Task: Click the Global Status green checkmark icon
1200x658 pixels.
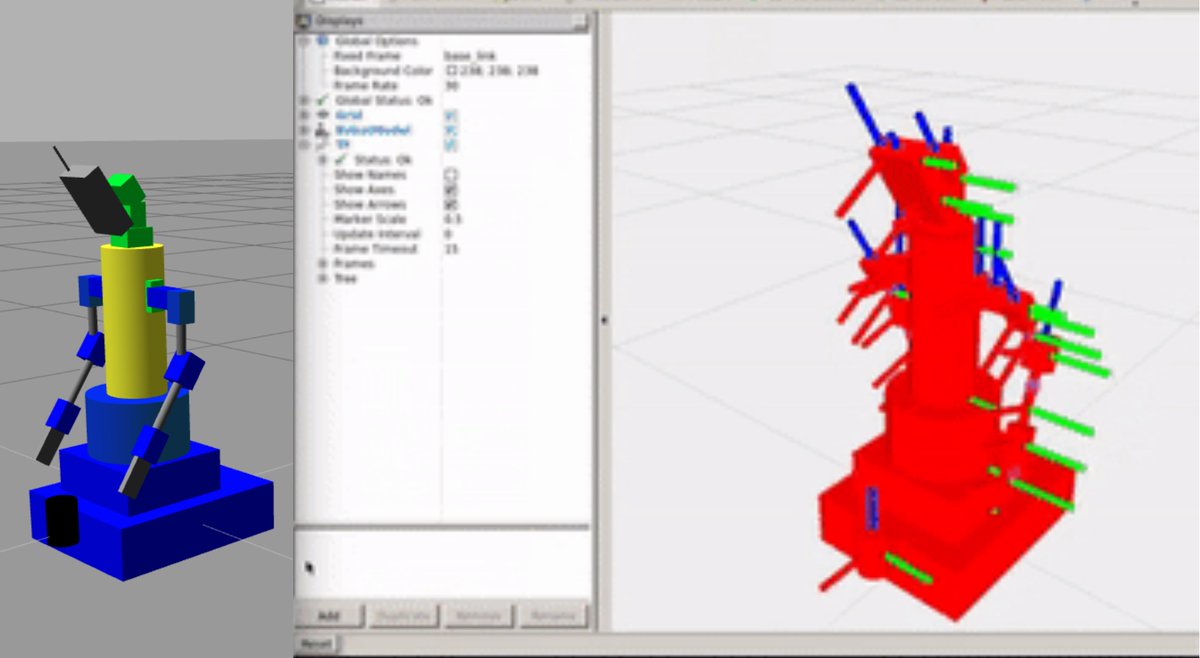Action: [322, 100]
